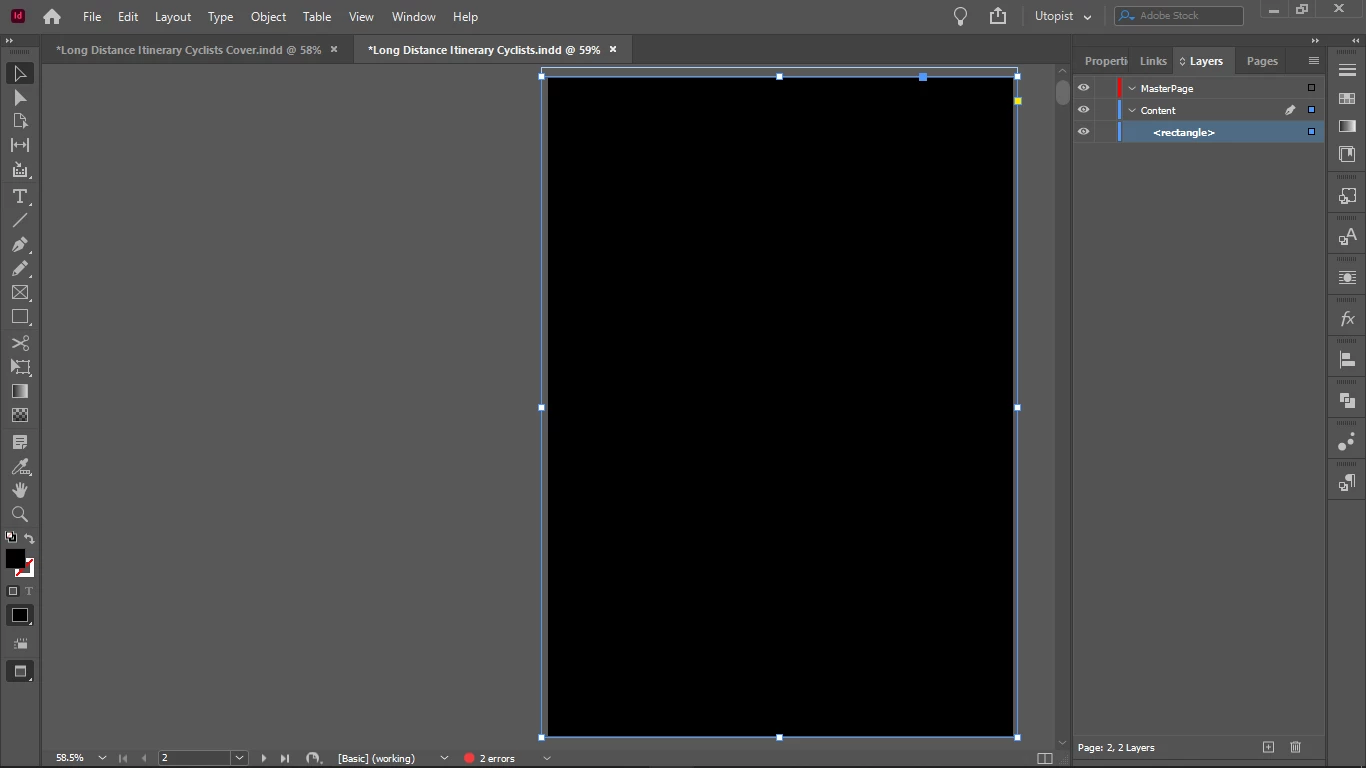The width and height of the screenshot is (1366, 768).
Task: Select the Hand tool
Action: coord(20,490)
